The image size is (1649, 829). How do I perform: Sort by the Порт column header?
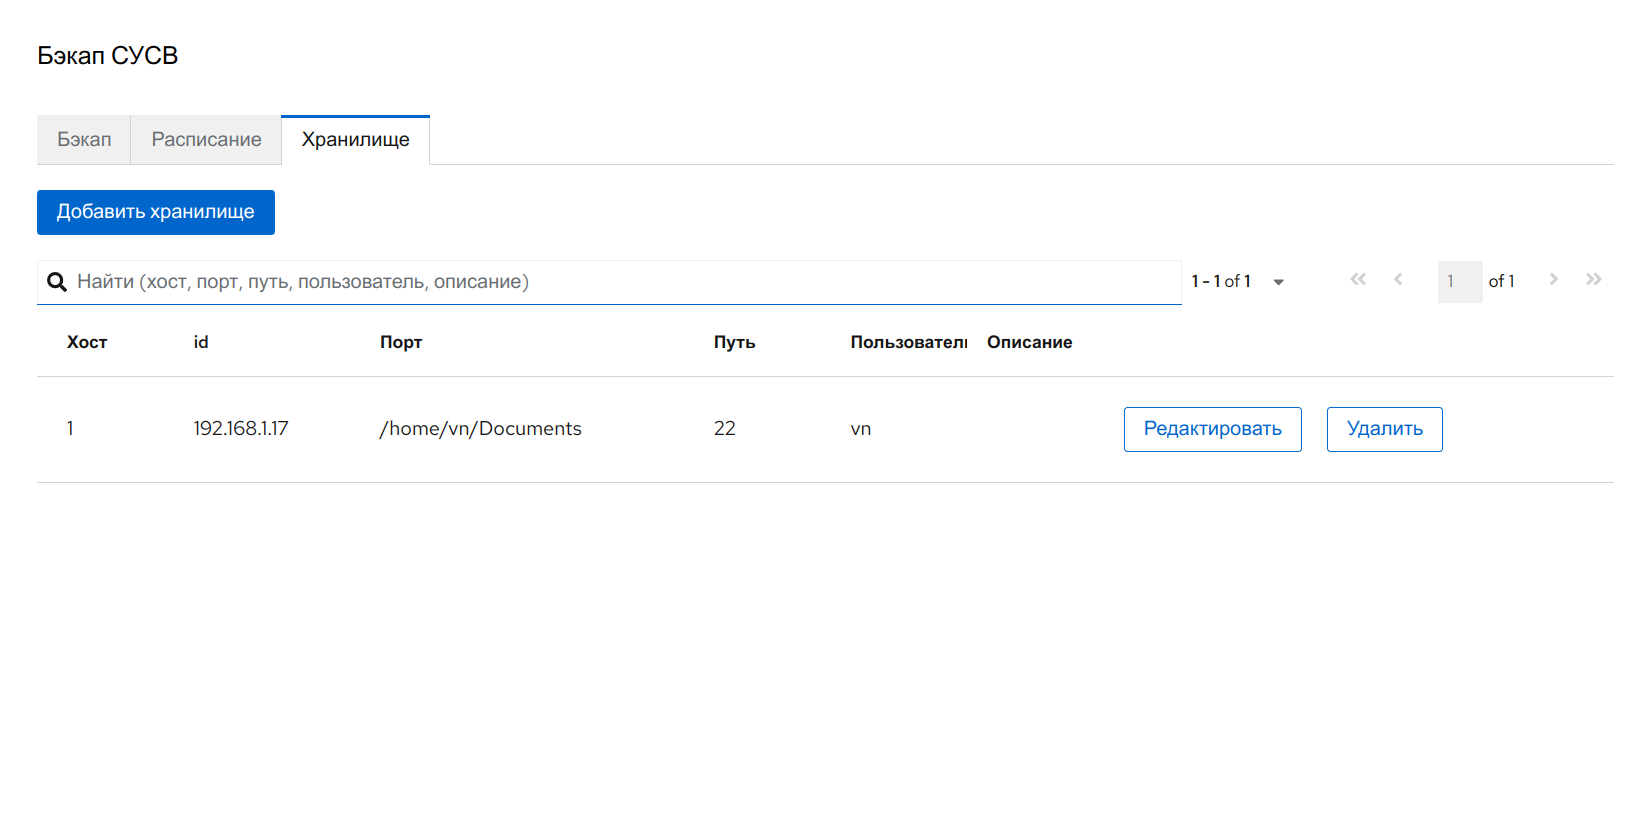[x=401, y=342]
